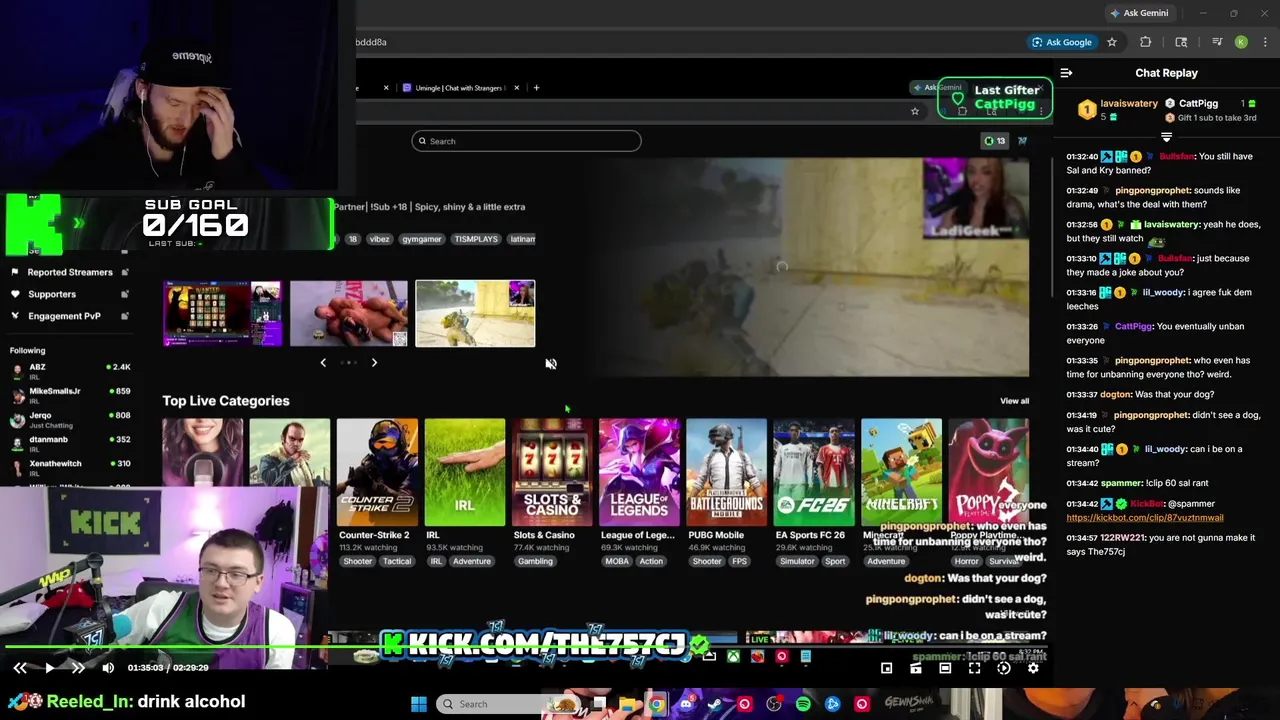This screenshot has height=720, width=1280.
Task: Open Chrome from the taskbar
Action: coord(656,704)
